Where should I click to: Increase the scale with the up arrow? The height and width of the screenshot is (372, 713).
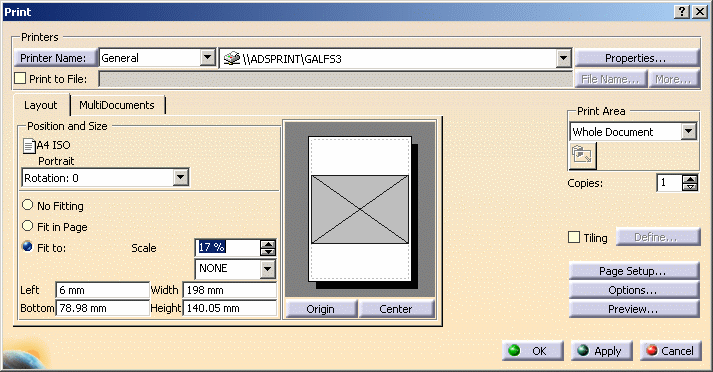pos(268,244)
